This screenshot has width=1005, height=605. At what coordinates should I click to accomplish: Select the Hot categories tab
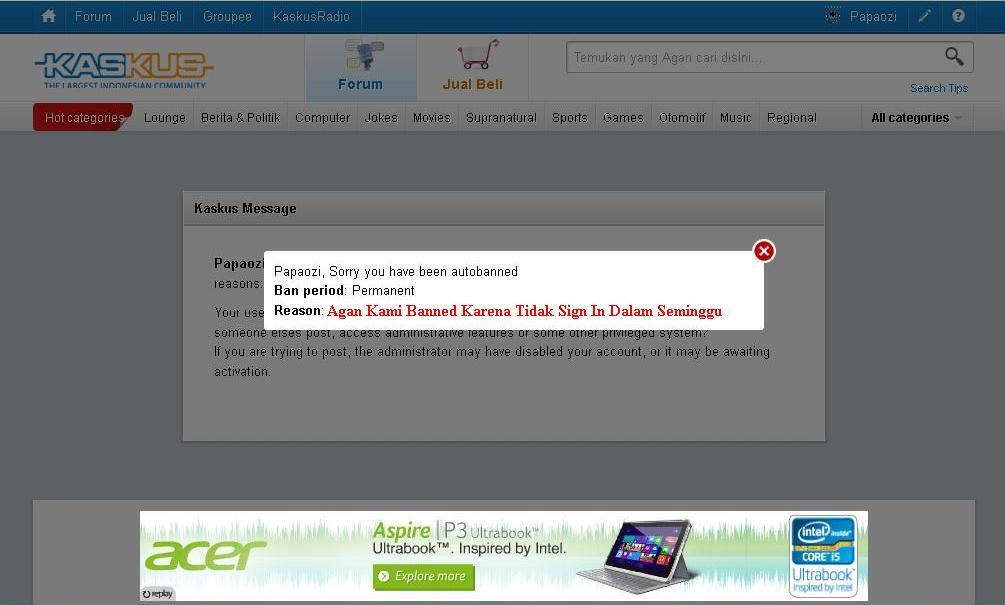tap(83, 117)
